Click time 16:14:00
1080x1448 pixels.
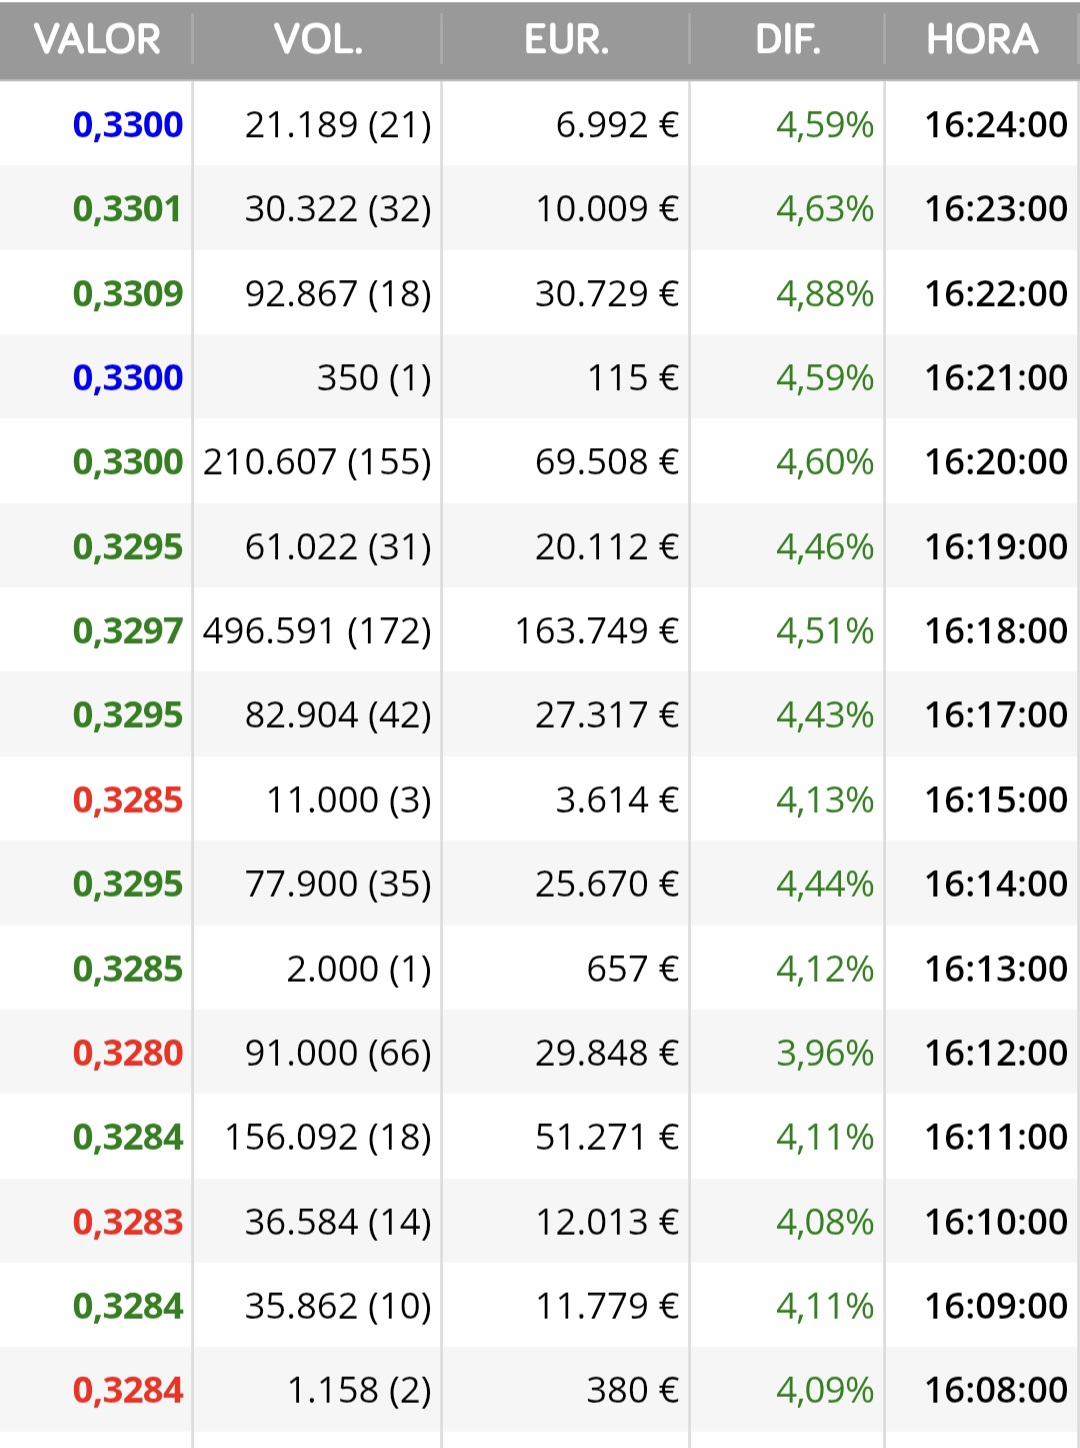coord(996,884)
